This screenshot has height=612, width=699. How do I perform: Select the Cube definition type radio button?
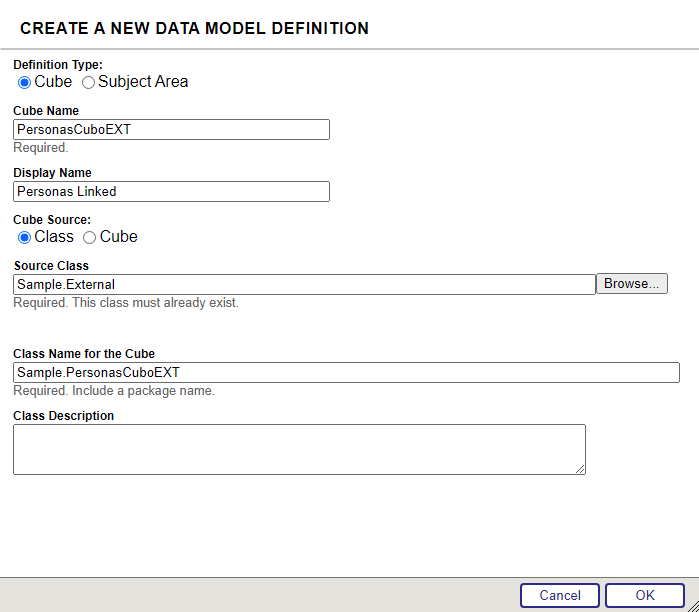(x=25, y=82)
